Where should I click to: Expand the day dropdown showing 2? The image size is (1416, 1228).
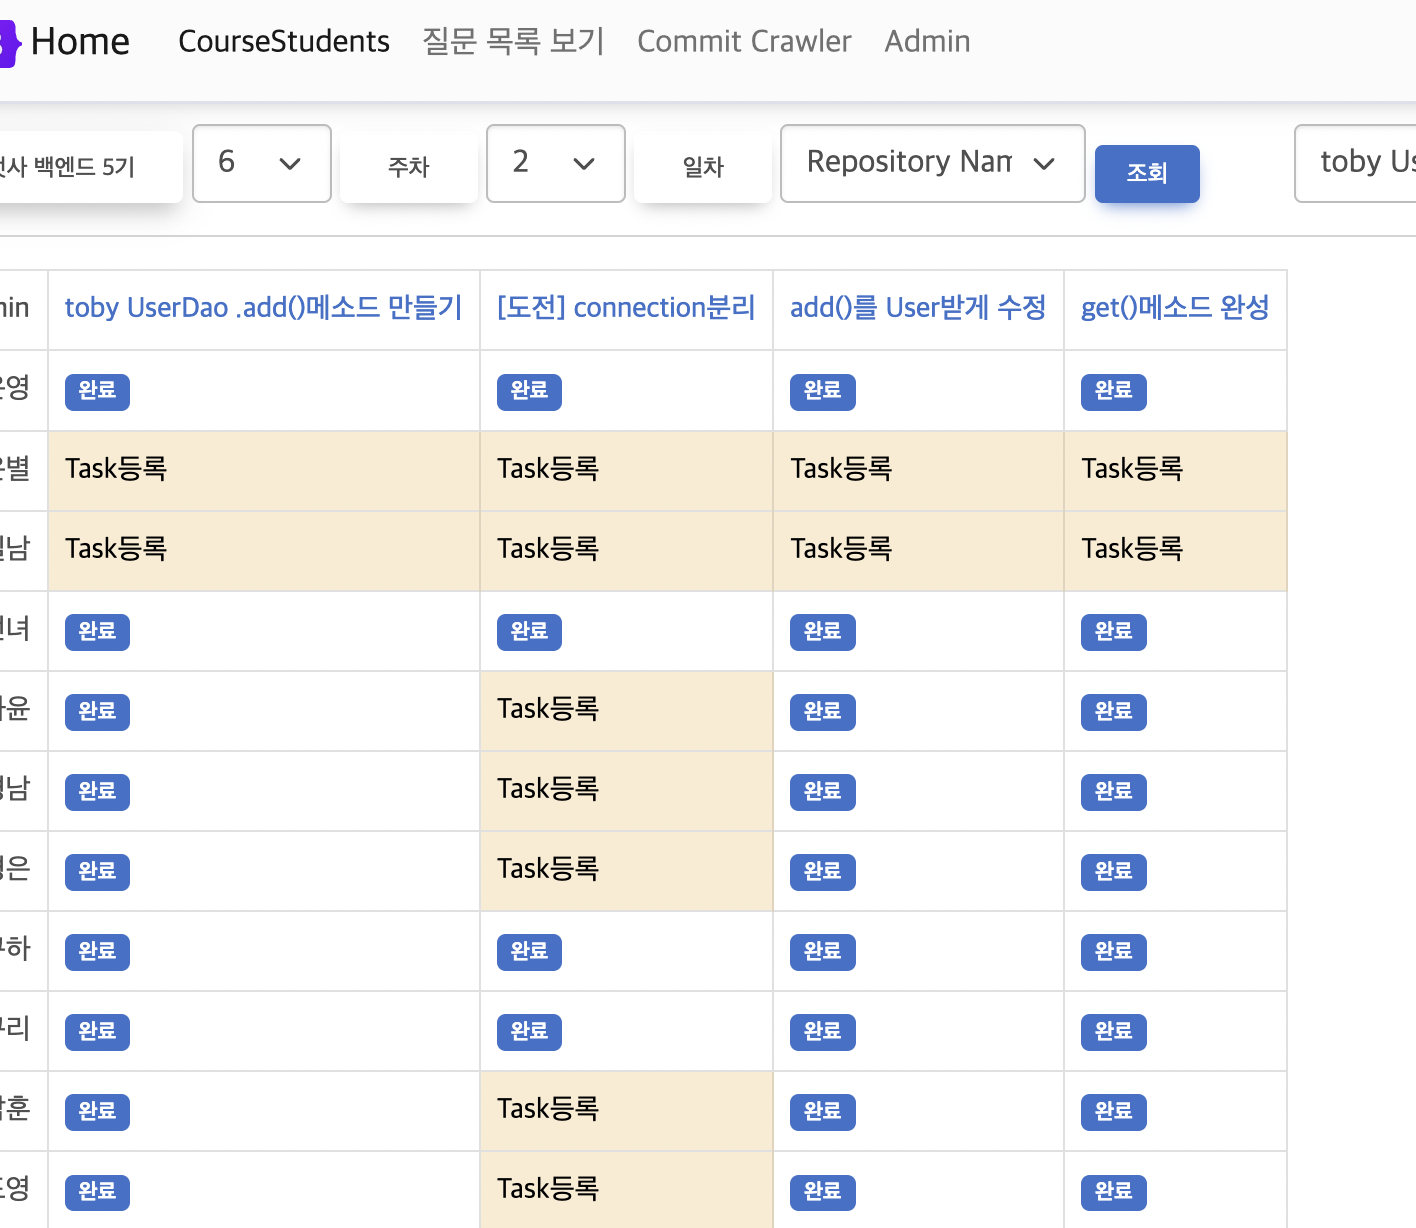pos(556,163)
